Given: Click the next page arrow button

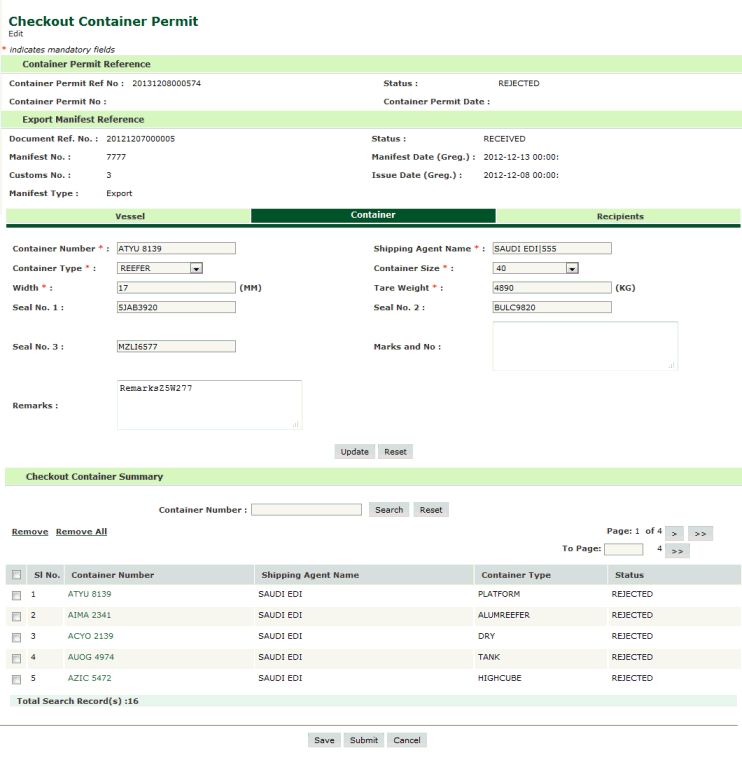Looking at the screenshot, I should tap(673, 533).
